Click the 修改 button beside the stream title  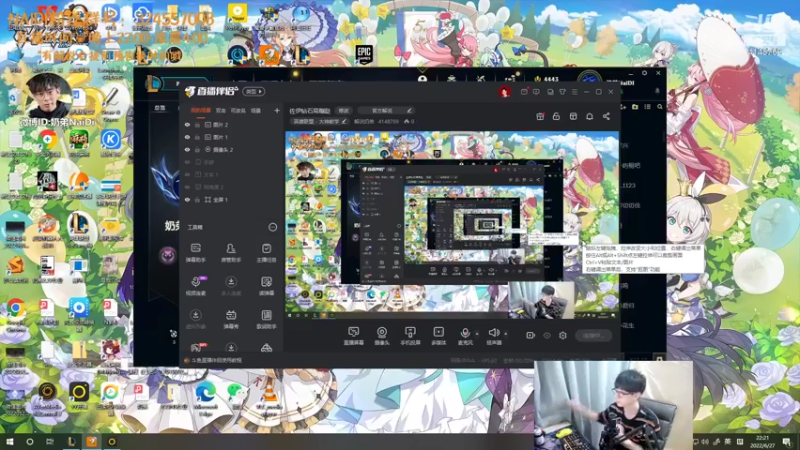tap(344, 110)
